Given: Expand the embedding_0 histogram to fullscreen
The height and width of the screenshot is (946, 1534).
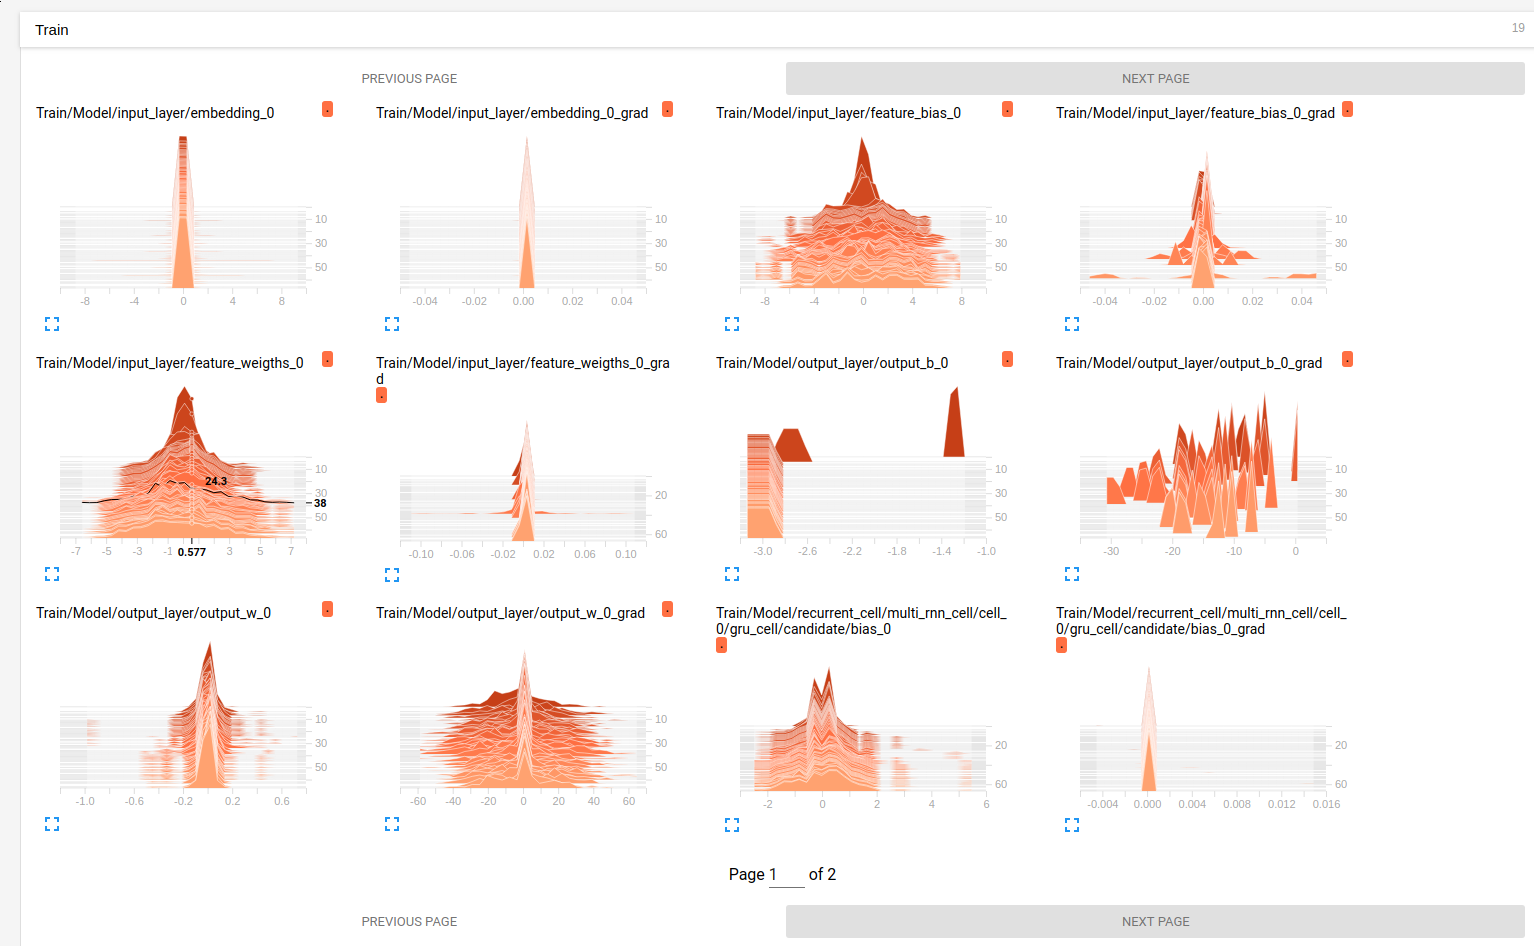Looking at the screenshot, I should [52, 323].
